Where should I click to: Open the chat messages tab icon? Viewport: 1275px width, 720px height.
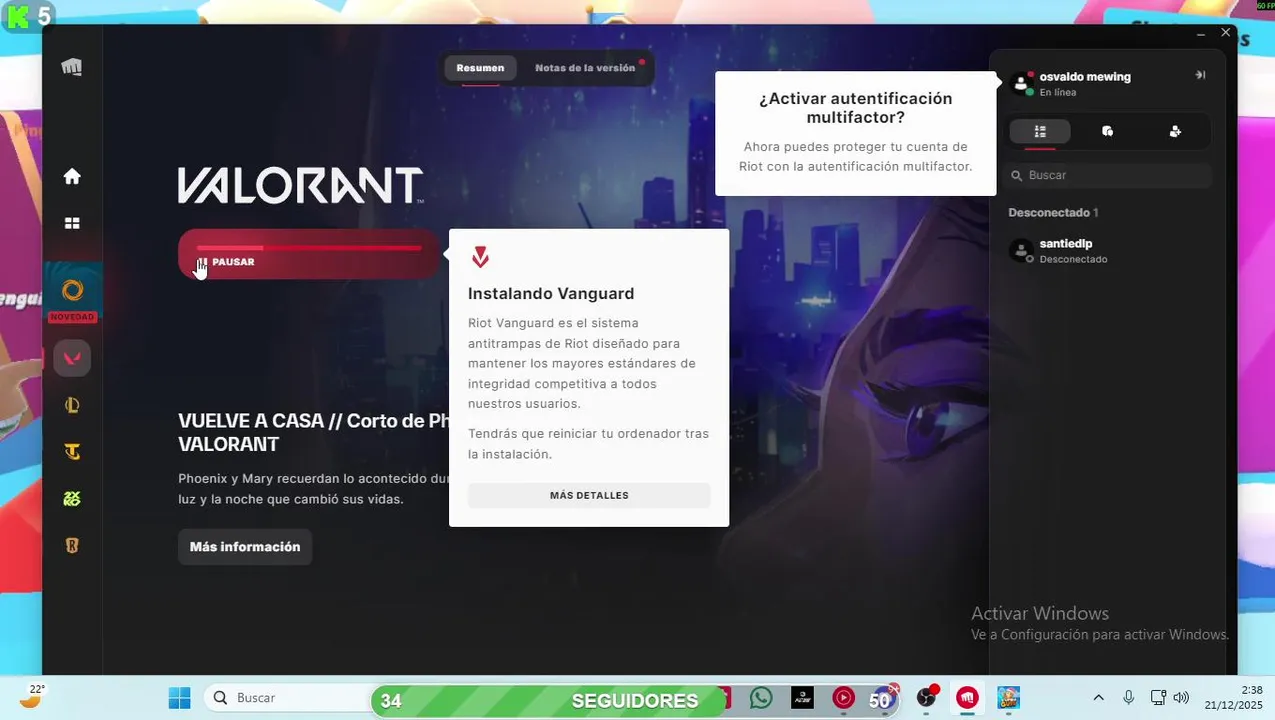click(x=1107, y=131)
